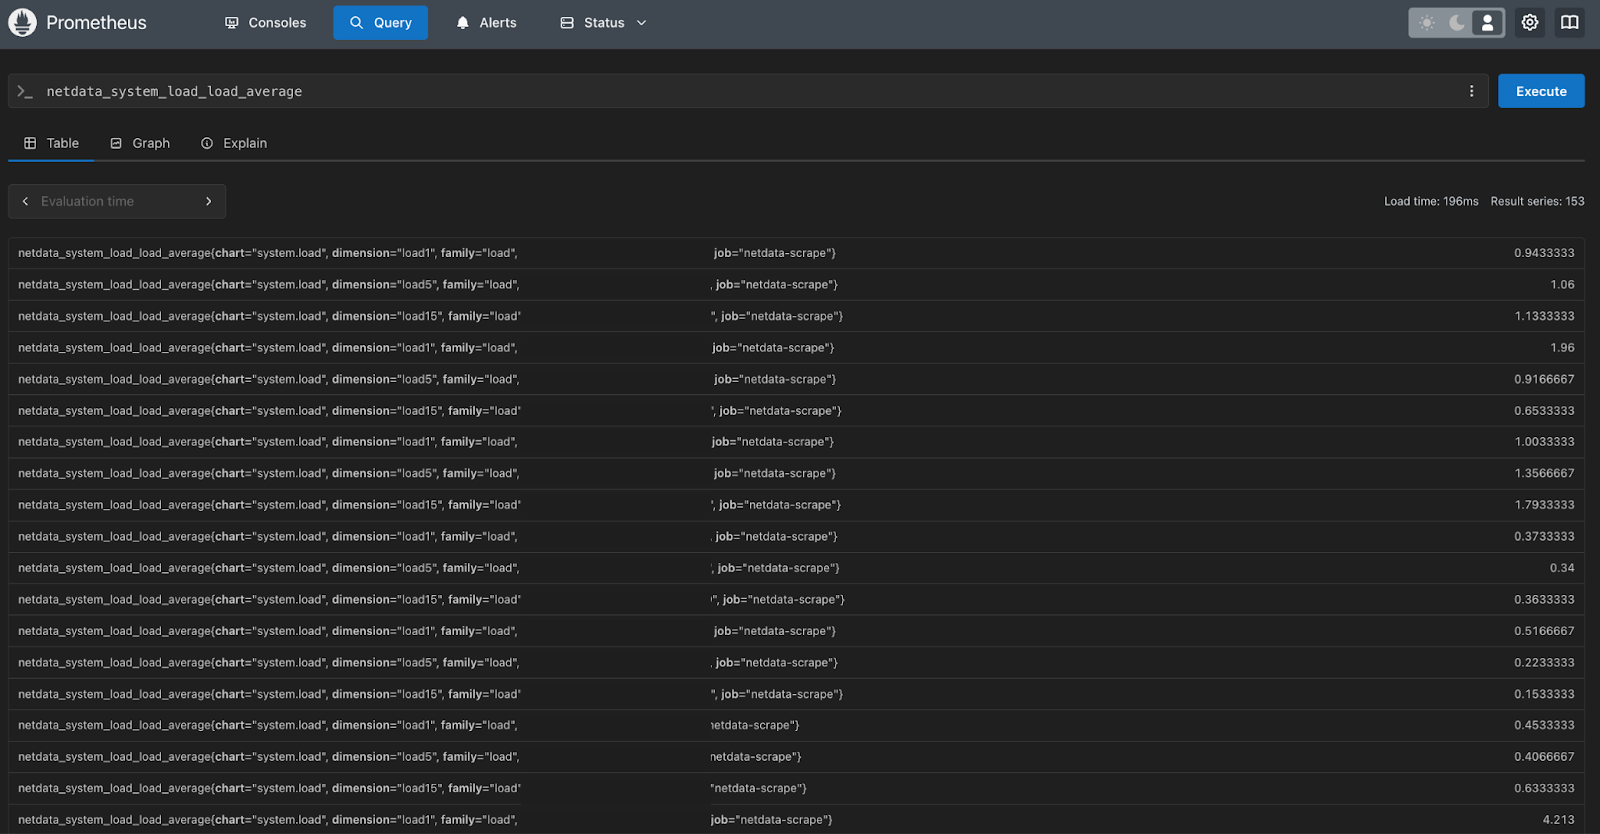Select the value 0.5166667
This screenshot has height=834, width=1600.
[x=1544, y=631]
